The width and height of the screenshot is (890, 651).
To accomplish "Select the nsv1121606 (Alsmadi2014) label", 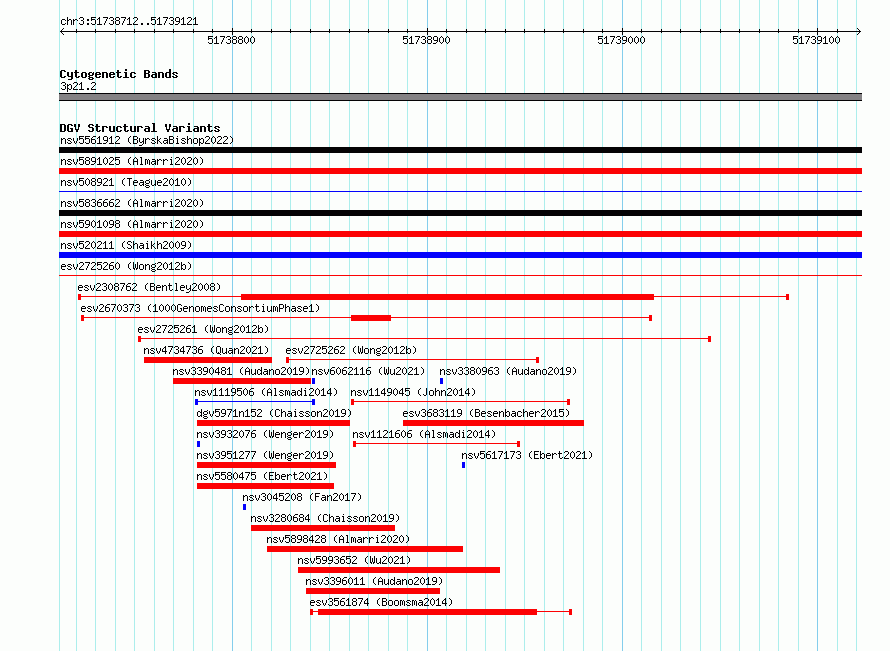I will (424, 434).
